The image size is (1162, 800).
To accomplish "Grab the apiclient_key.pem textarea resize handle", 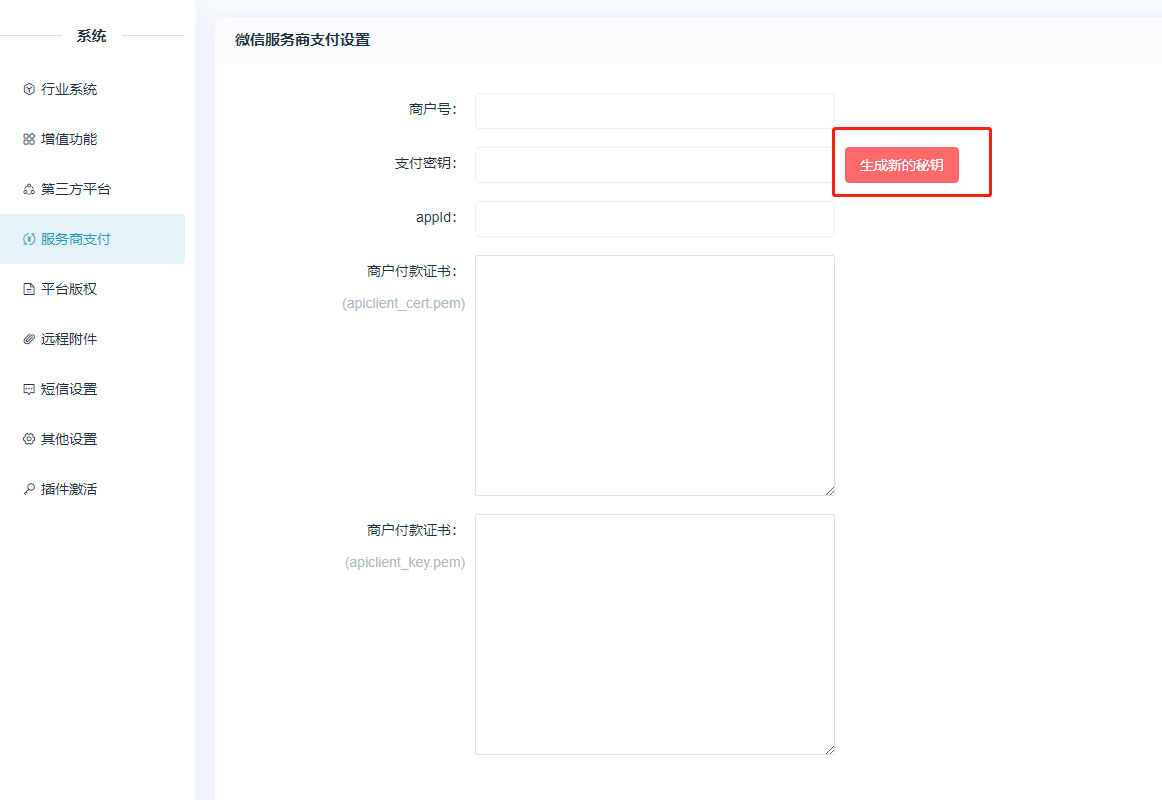I will (x=829, y=749).
